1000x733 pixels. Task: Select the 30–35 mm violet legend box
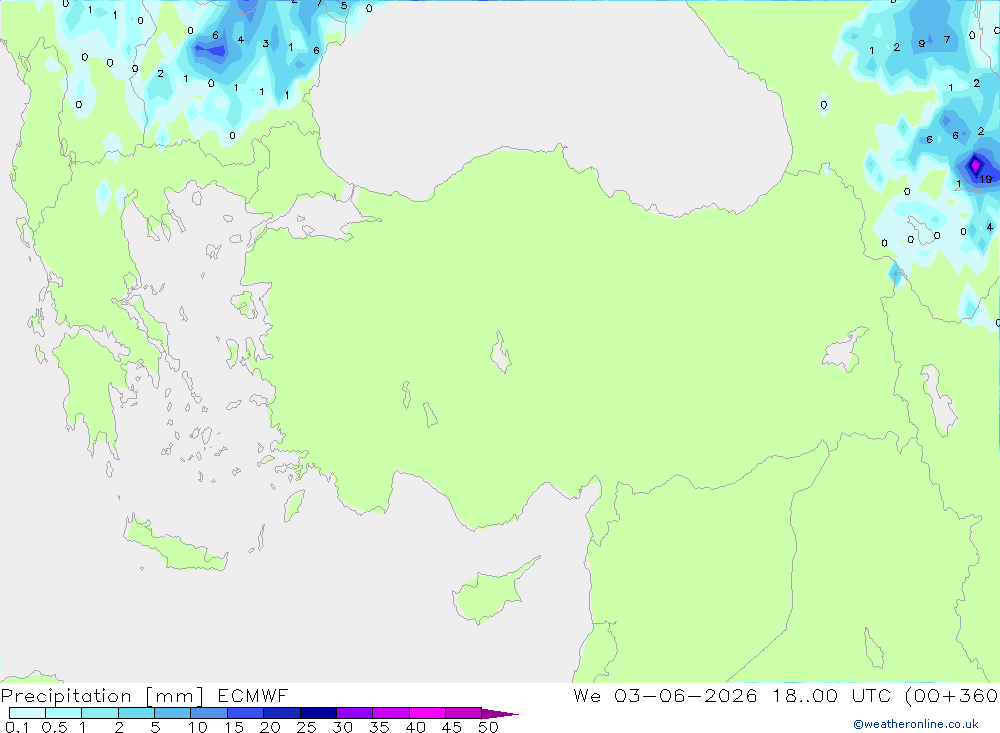tap(354, 713)
